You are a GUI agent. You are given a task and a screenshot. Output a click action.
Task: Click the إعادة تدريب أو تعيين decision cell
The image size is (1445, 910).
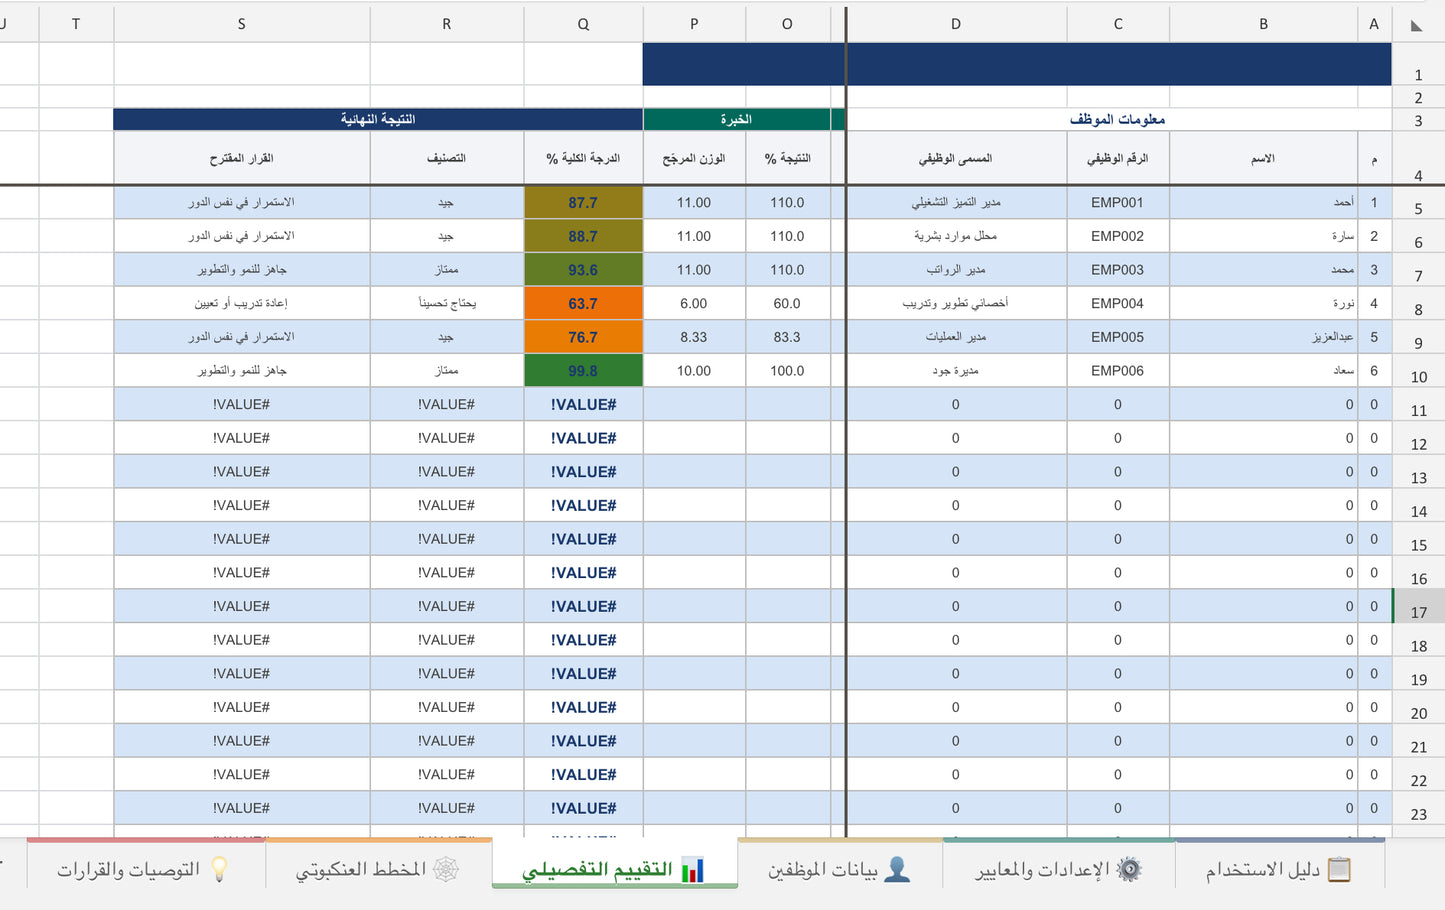click(x=241, y=303)
